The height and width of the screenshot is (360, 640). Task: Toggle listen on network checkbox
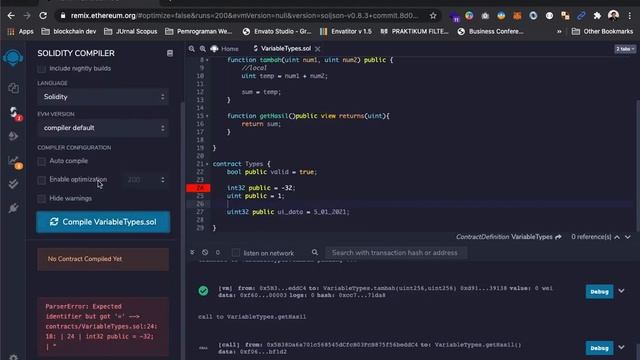[236, 253]
